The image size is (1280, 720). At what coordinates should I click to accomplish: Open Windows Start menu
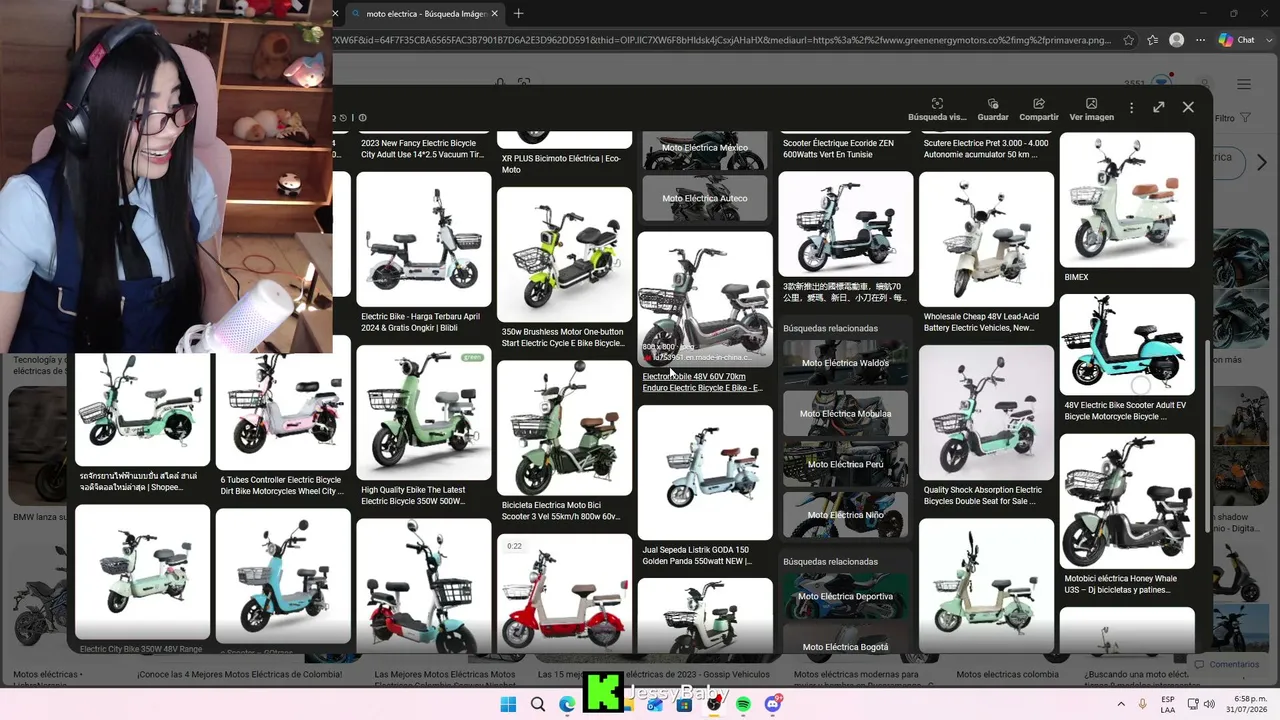(508, 705)
